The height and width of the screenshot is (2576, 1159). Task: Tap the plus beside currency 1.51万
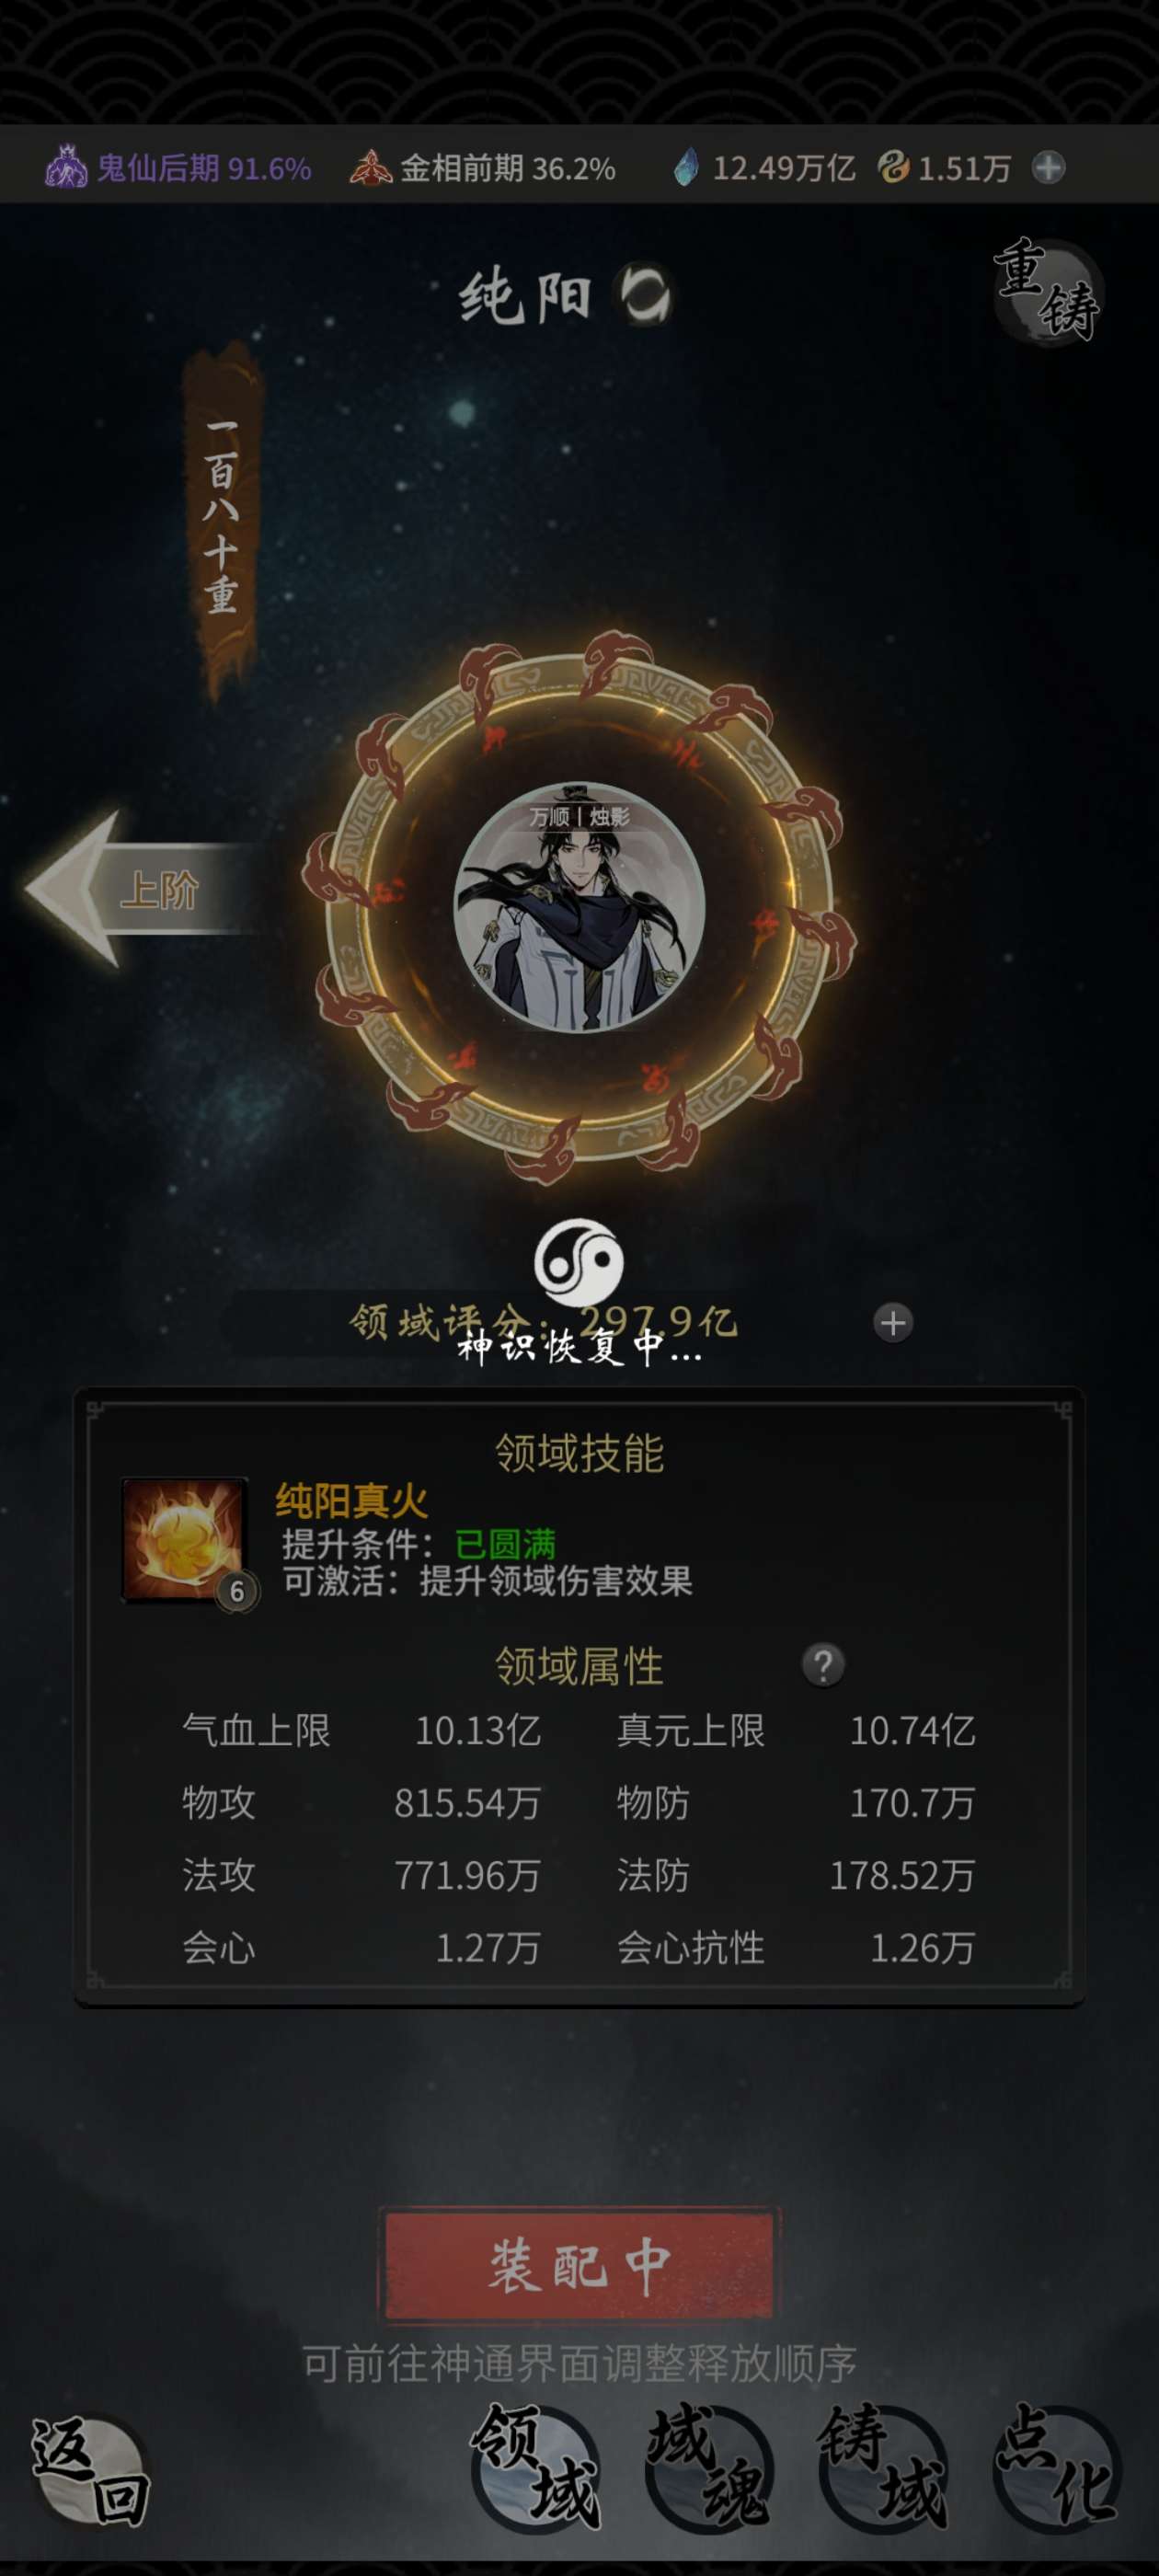tap(1048, 168)
